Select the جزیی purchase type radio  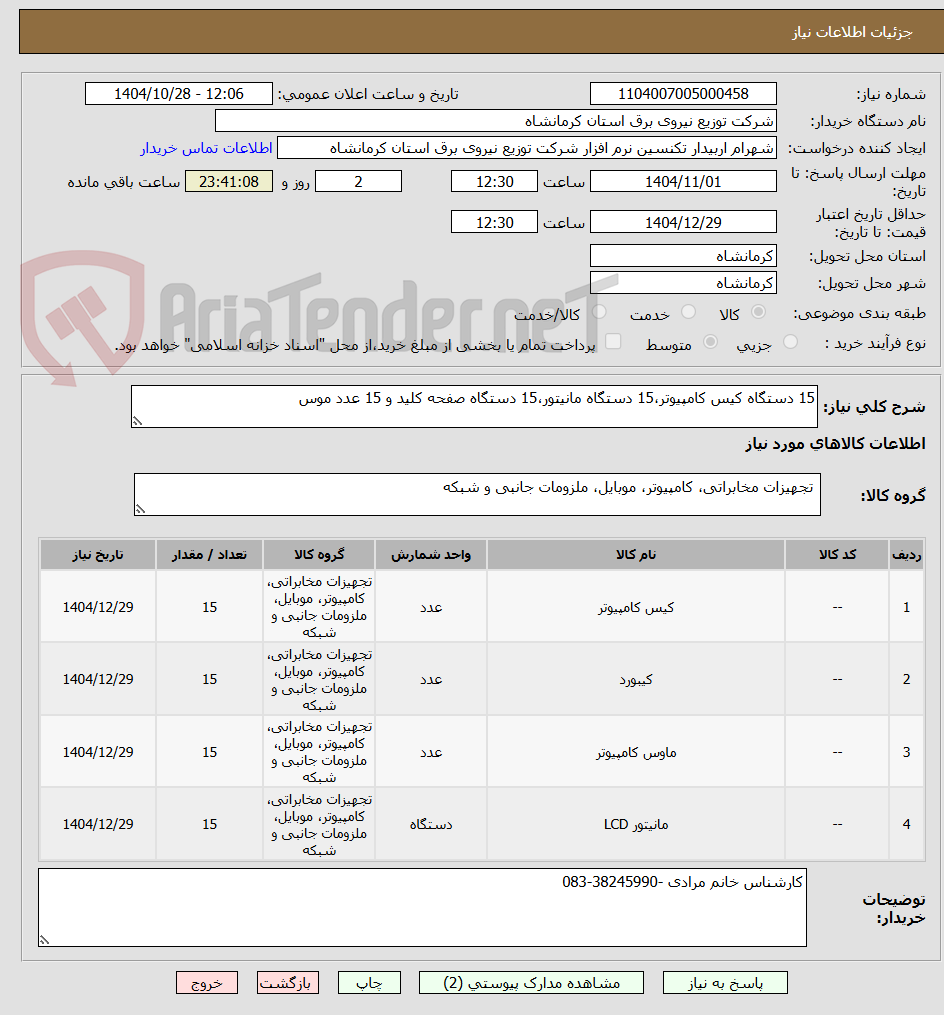(x=790, y=342)
